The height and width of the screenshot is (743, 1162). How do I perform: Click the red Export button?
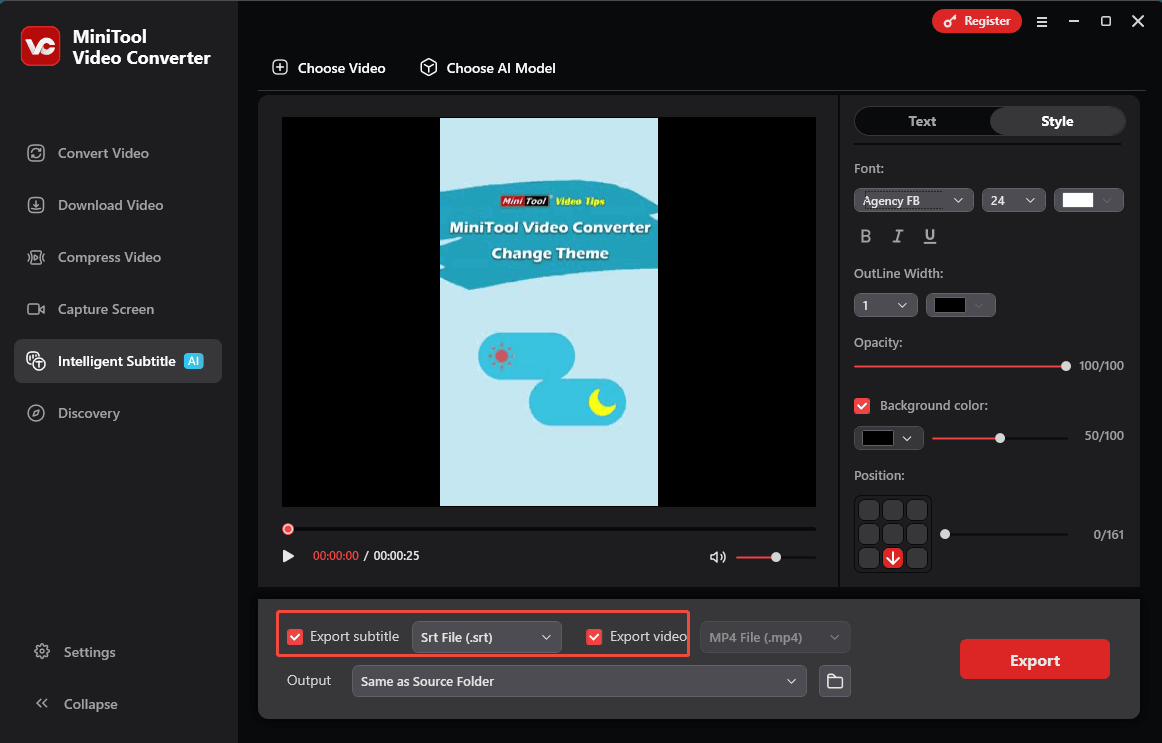click(1034, 660)
